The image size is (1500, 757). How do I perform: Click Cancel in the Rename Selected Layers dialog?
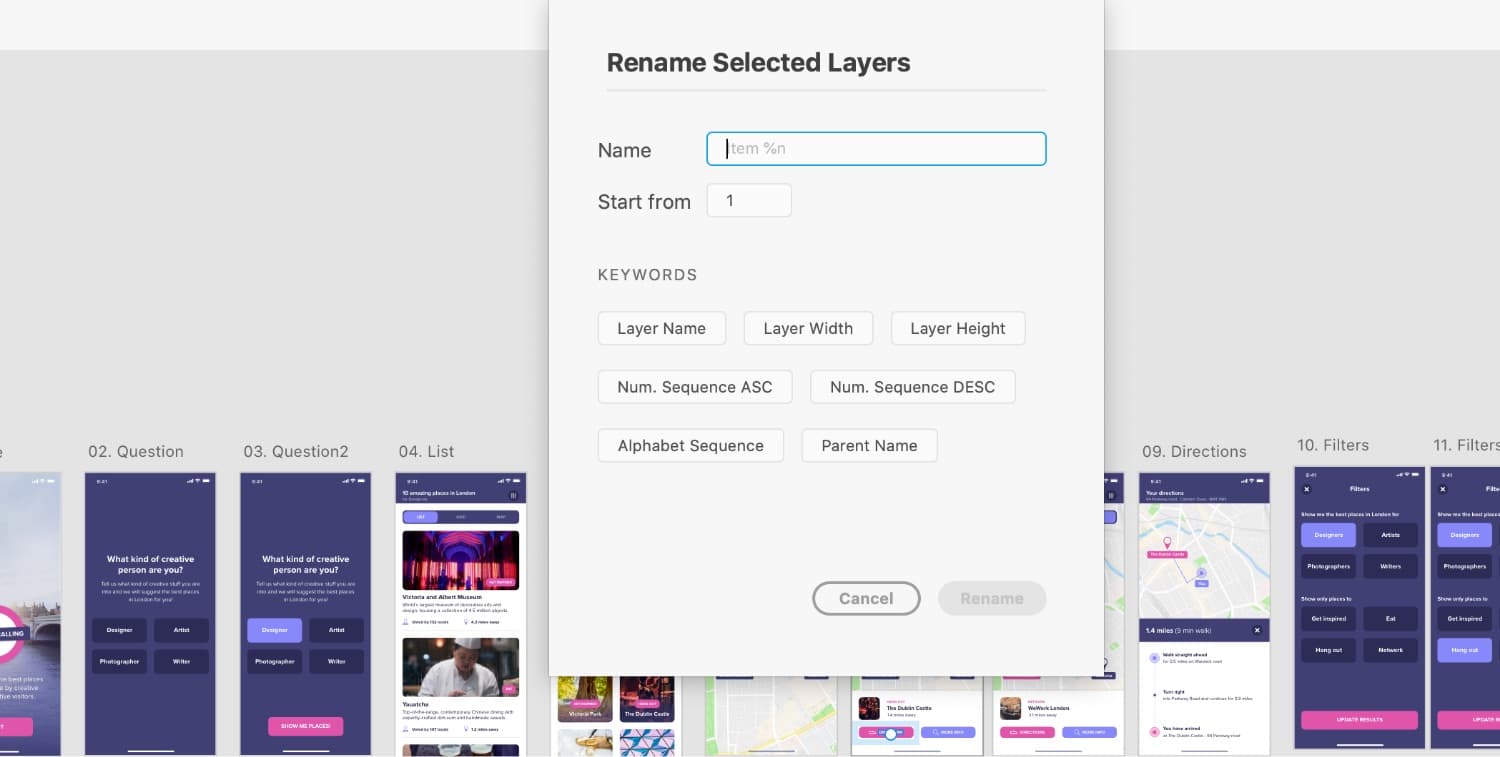pyautogui.click(x=866, y=598)
